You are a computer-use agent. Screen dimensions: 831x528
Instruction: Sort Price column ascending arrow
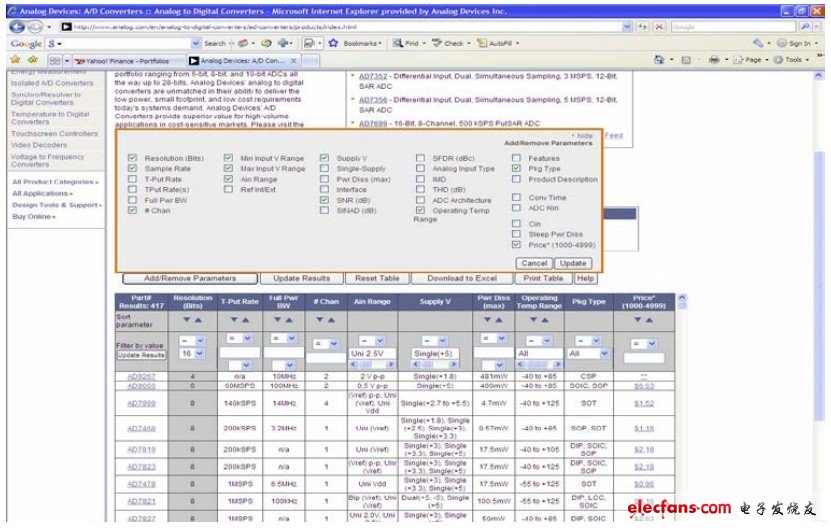(x=650, y=320)
